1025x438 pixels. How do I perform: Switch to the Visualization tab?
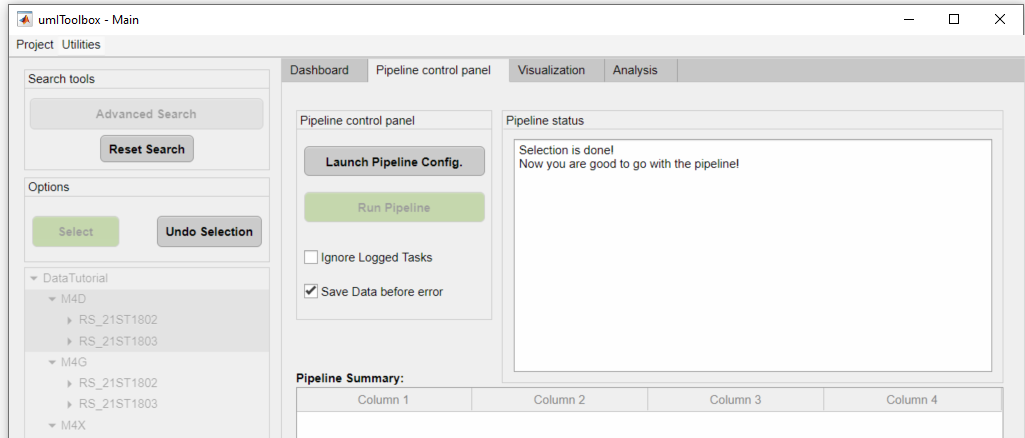click(x=551, y=70)
